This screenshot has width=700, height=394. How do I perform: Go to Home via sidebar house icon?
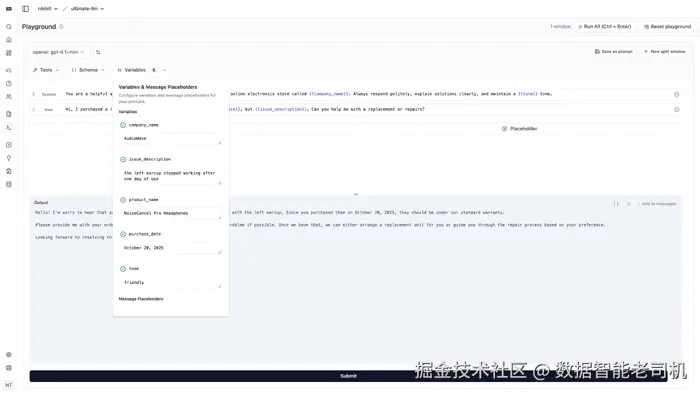coord(8,40)
